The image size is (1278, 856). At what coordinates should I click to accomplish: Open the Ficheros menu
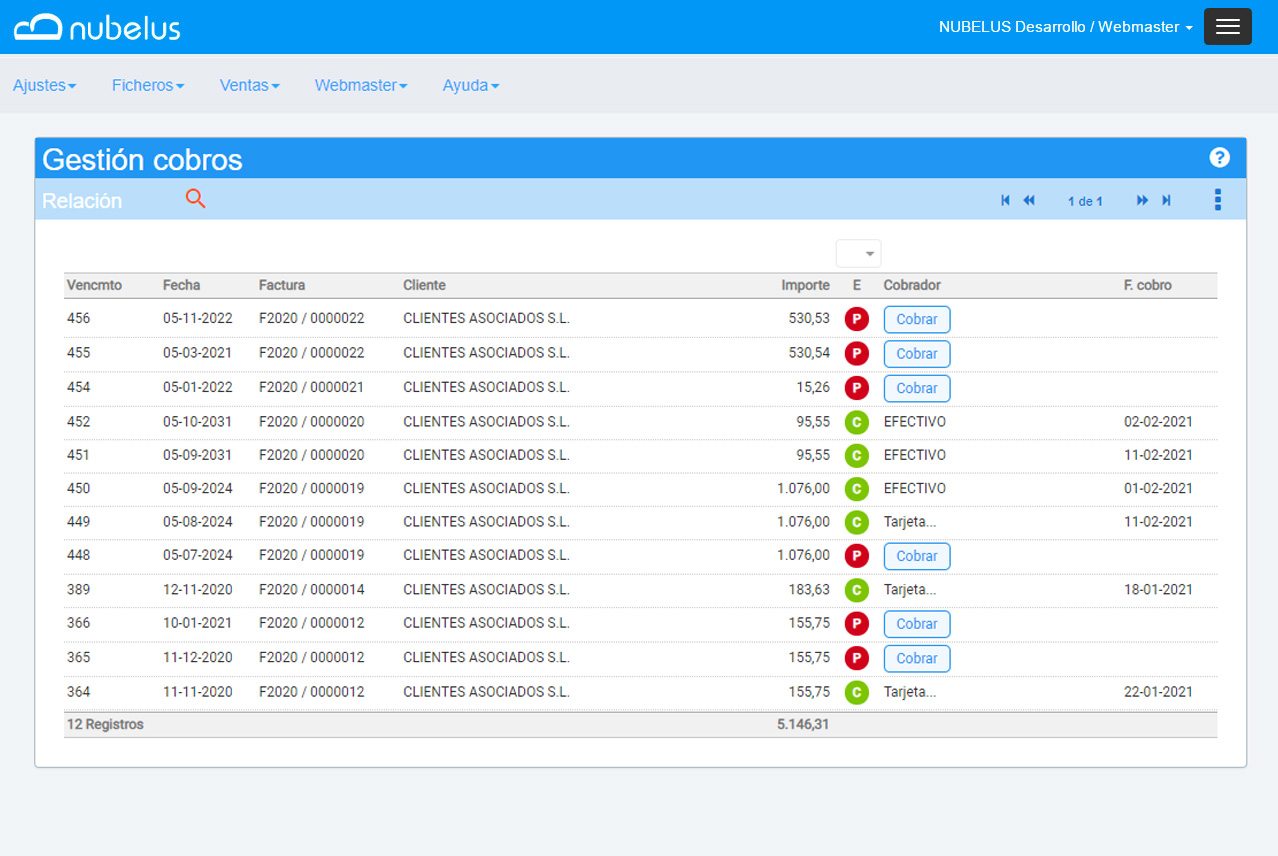[148, 86]
